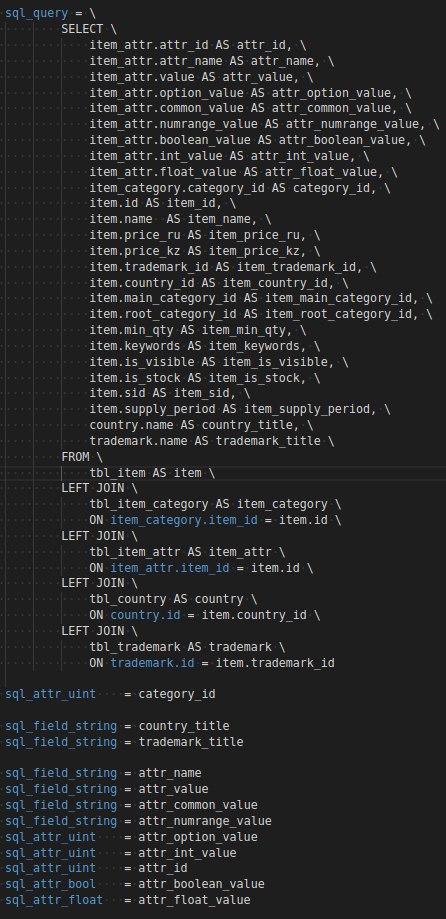
Task: Click the sql_attr_float = attr_float_value line
Action: [128, 899]
